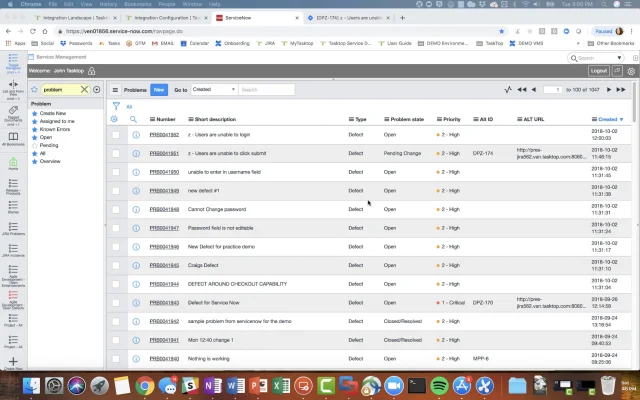This screenshot has height=400, width=640.
Task: Mark checkbox for Cannot Change password row
Action: point(116,209)
